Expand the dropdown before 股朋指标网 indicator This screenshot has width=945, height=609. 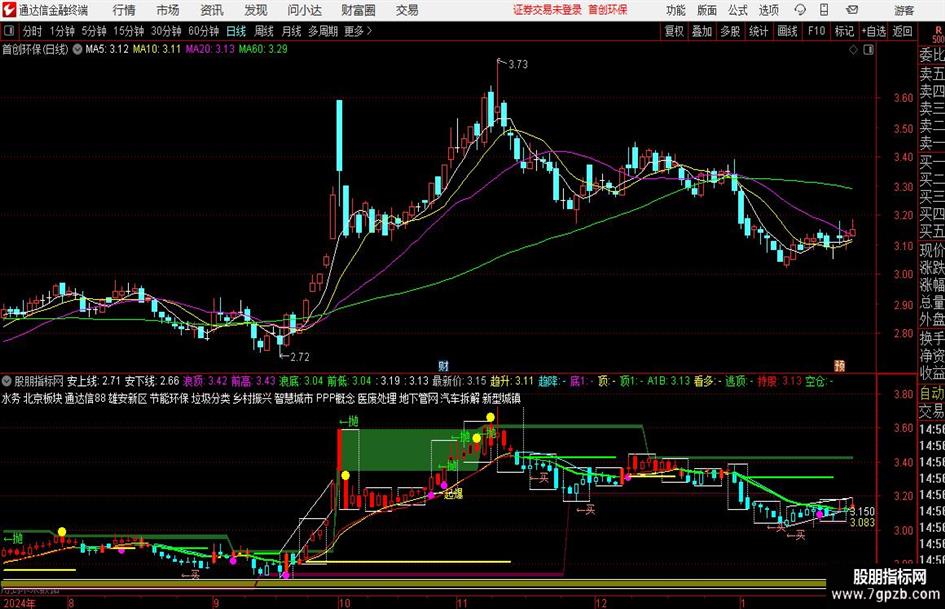pos(7,381)
